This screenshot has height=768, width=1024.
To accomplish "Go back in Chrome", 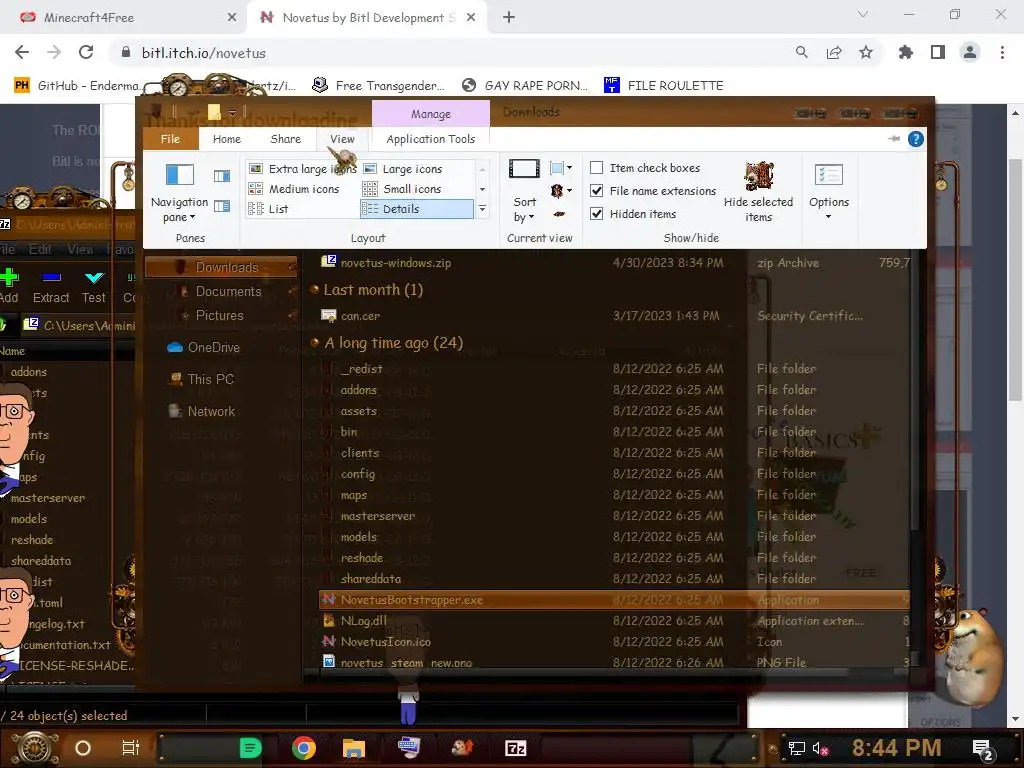I will pyautogui.click(x=22, y=53).
